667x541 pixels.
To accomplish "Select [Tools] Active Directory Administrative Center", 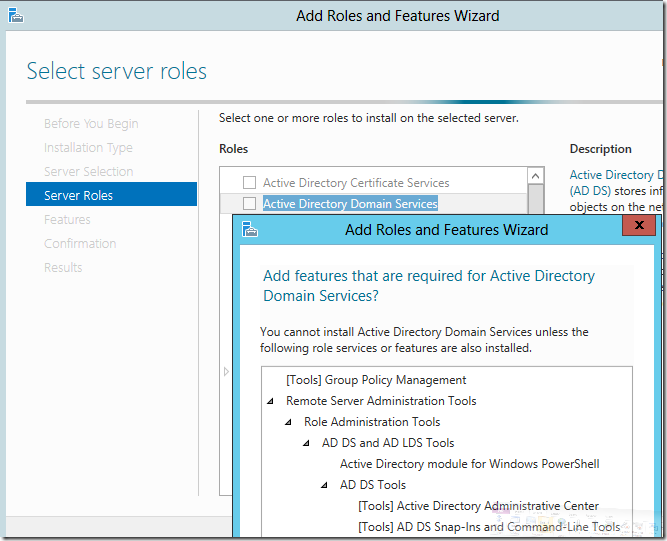I will pos(478,506).
